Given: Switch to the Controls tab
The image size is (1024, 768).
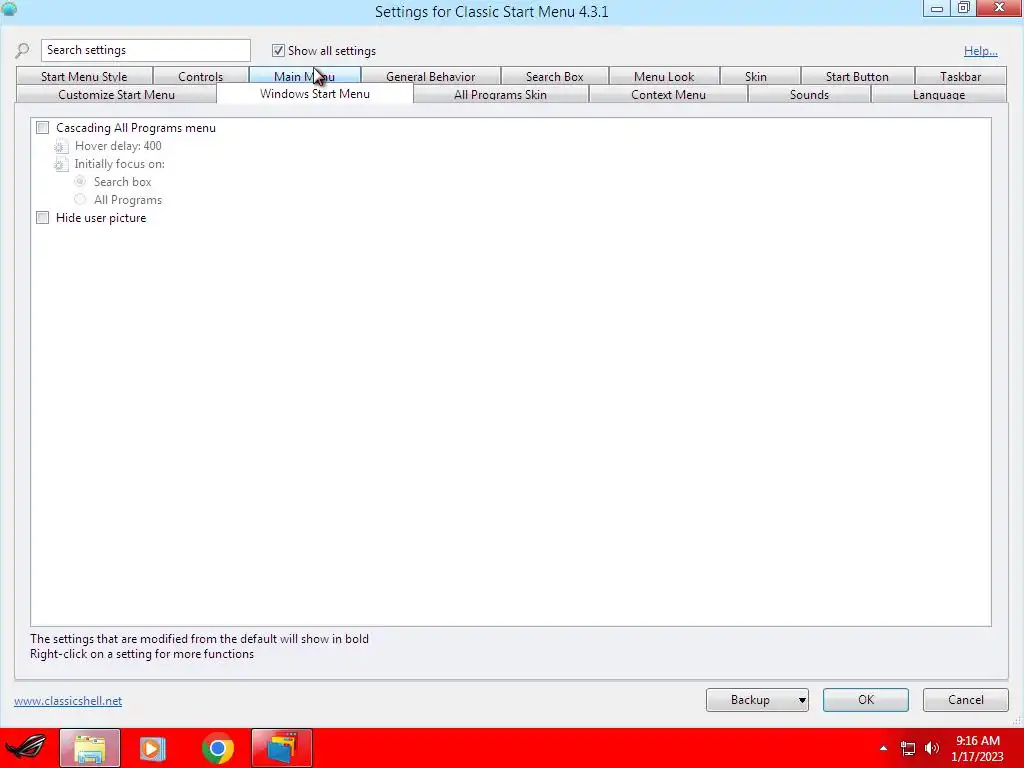Looking at the screenshot, I should (200, 76).
